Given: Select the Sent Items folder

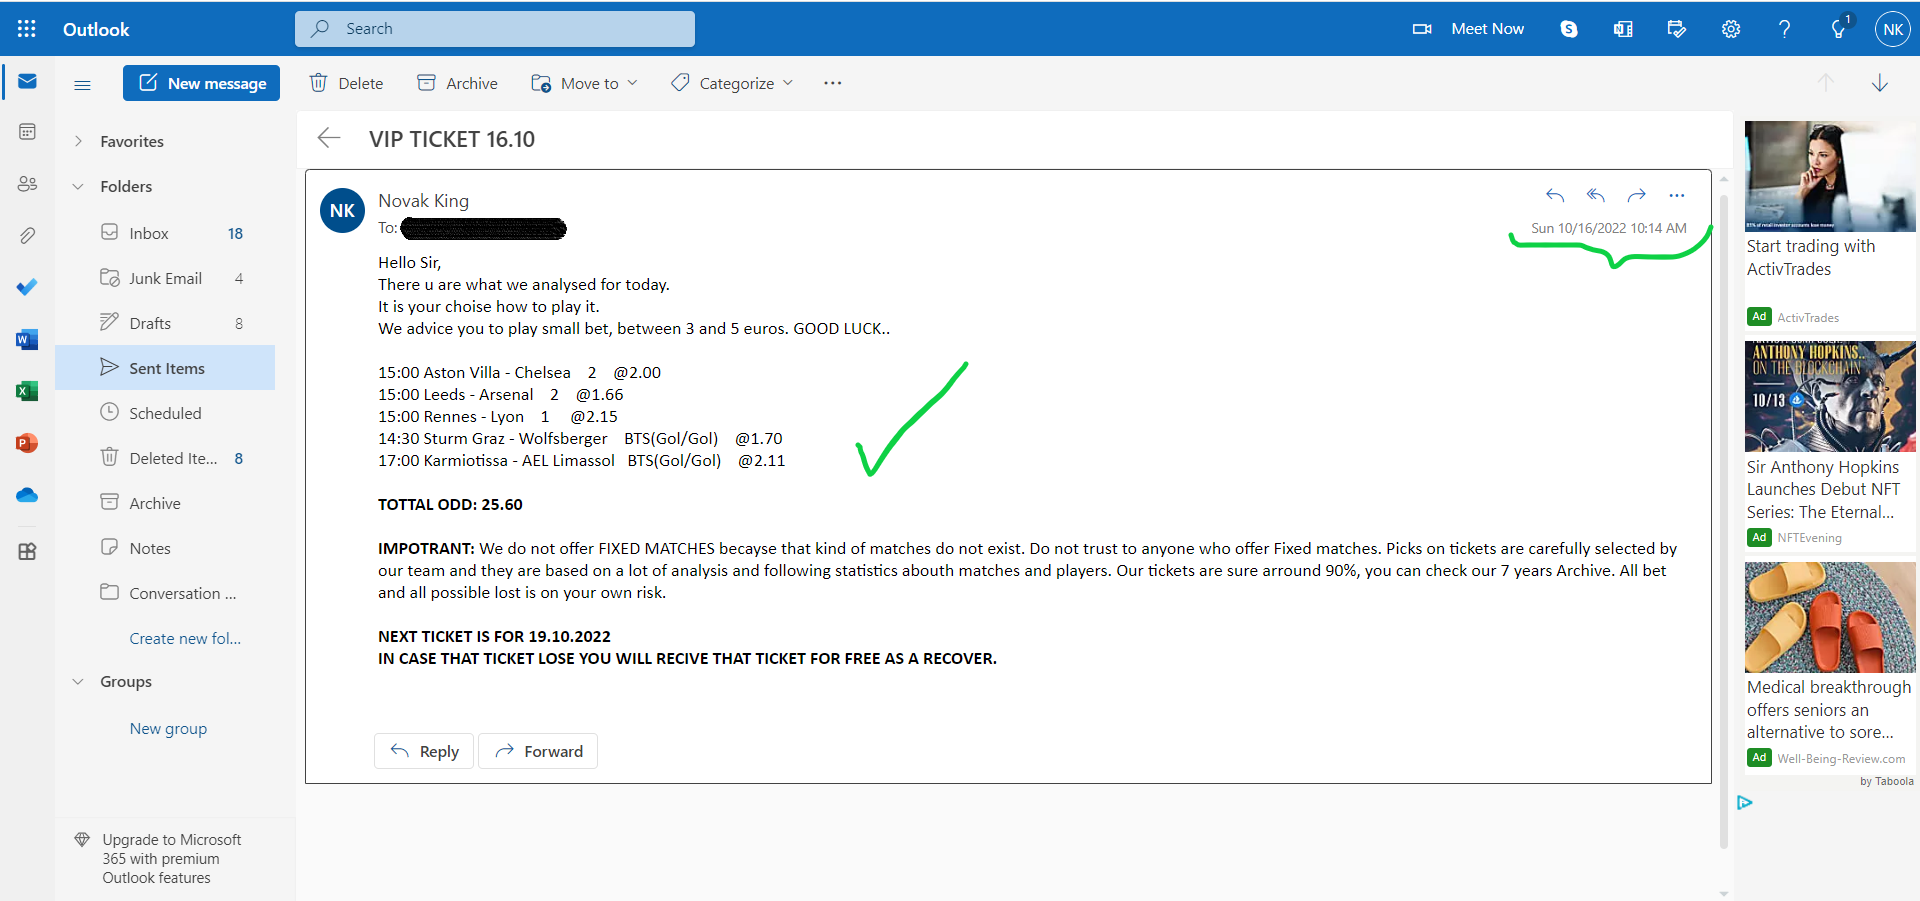Looking at the screenshot, I should pyautogui.click(x=165, y=368).
